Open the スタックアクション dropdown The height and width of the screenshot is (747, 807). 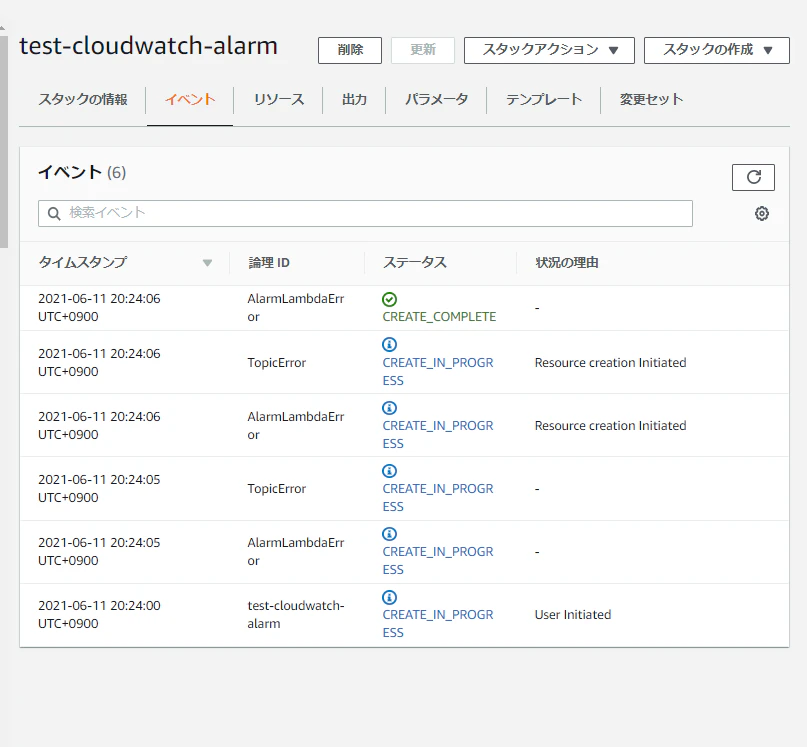[549, 50]
